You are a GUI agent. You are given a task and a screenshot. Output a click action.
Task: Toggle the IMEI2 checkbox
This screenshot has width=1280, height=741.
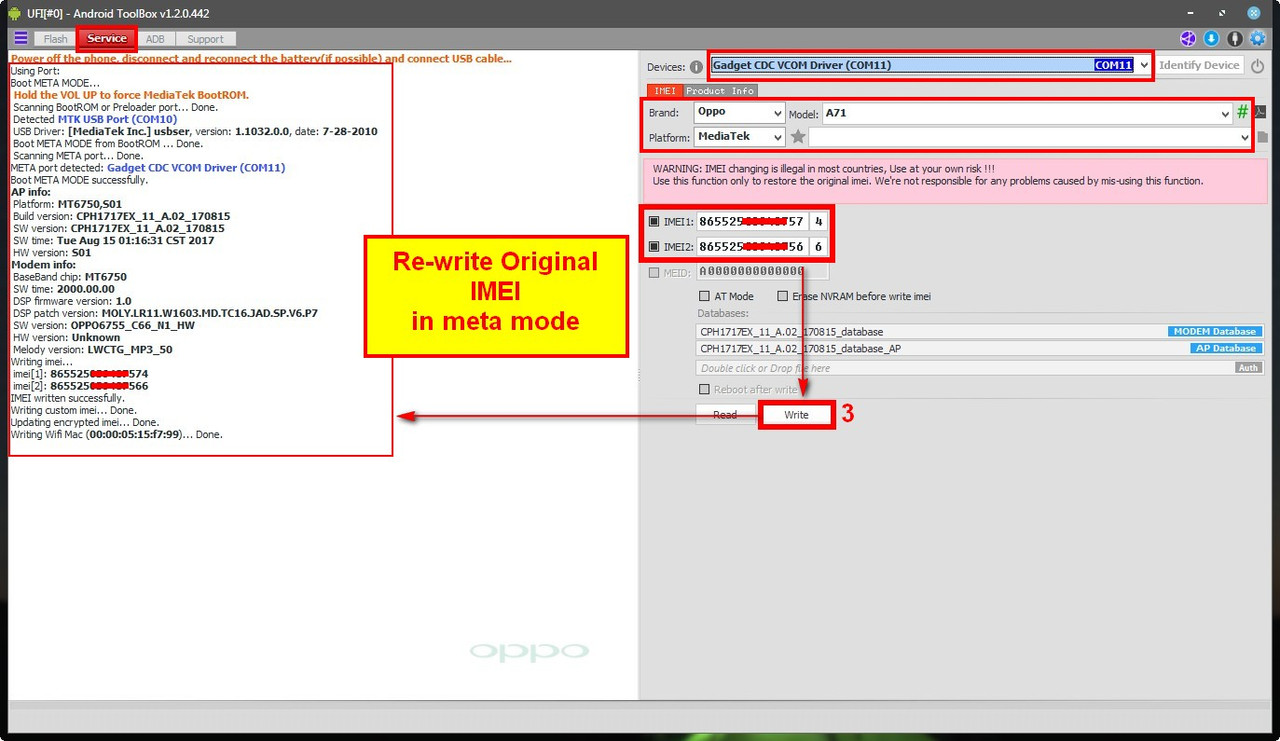[654, 246]
